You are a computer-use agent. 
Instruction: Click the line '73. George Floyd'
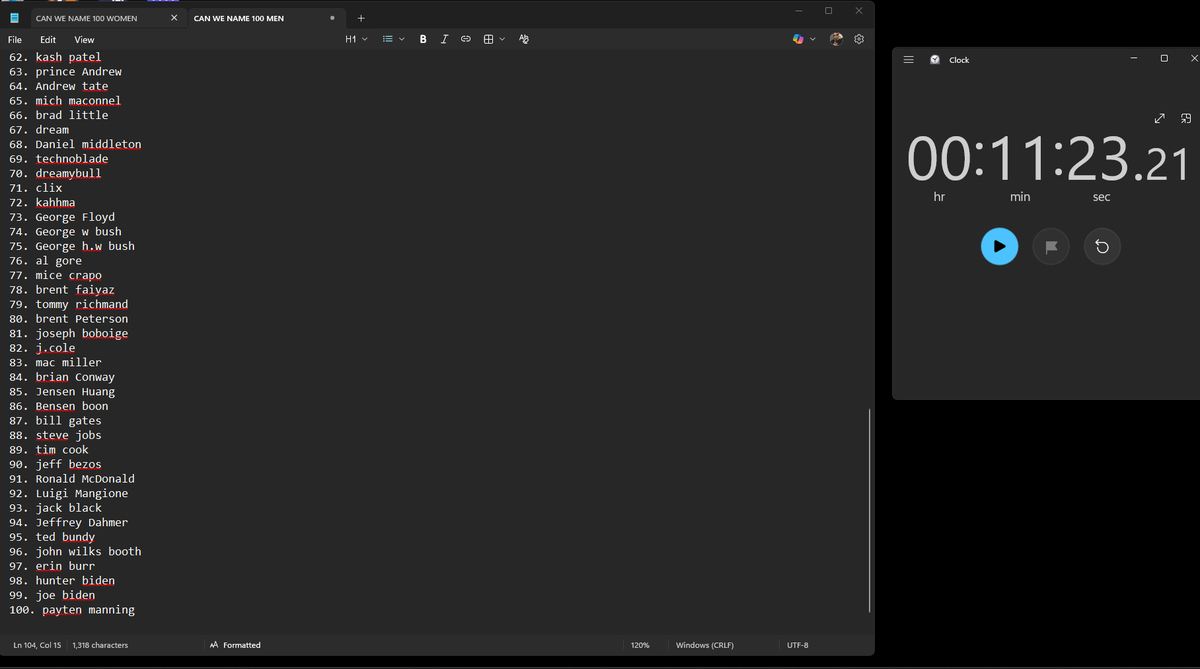pos(61,216)
